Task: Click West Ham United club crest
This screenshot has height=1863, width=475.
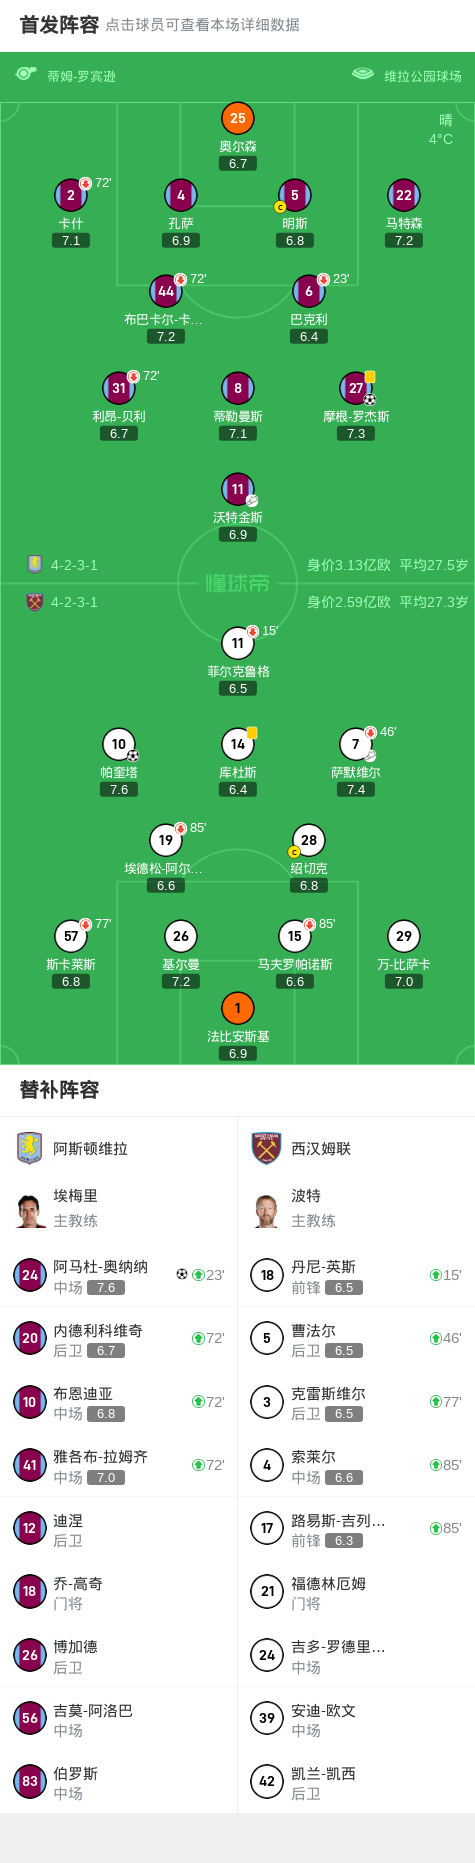Action: pos(266,1148)
